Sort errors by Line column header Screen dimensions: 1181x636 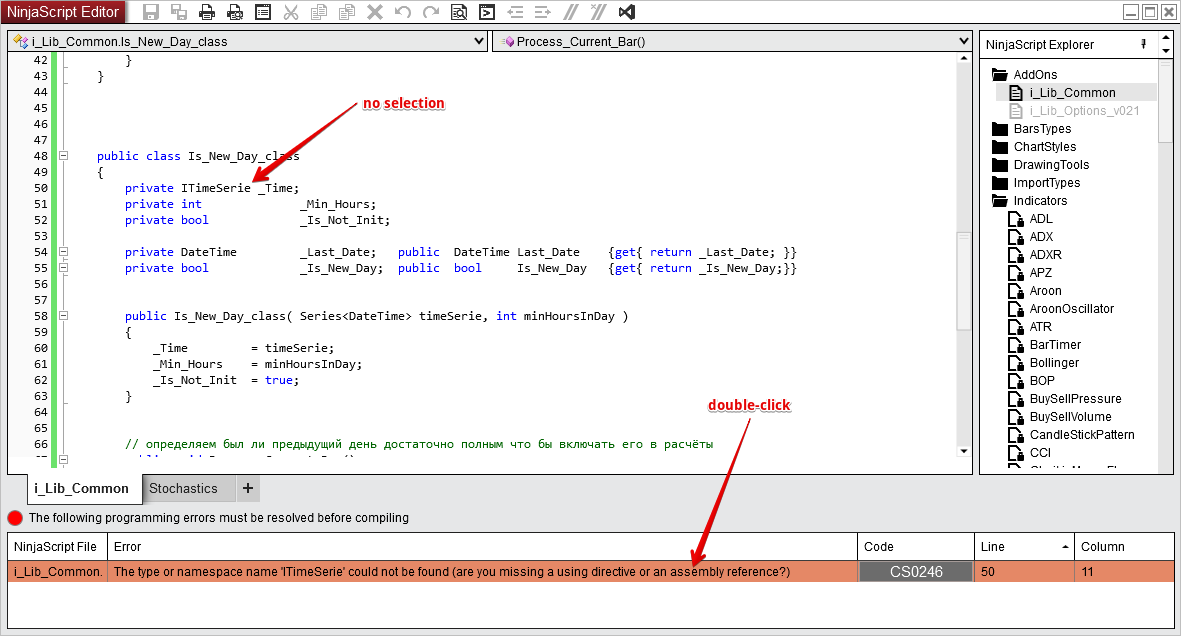point(1024,547)
